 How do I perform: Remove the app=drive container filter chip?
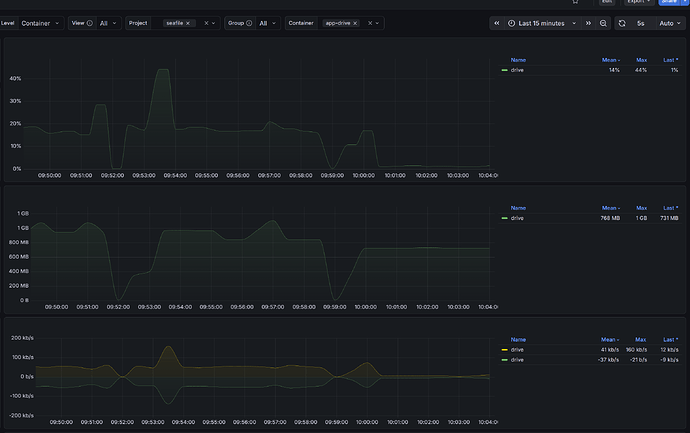point(353,23)
